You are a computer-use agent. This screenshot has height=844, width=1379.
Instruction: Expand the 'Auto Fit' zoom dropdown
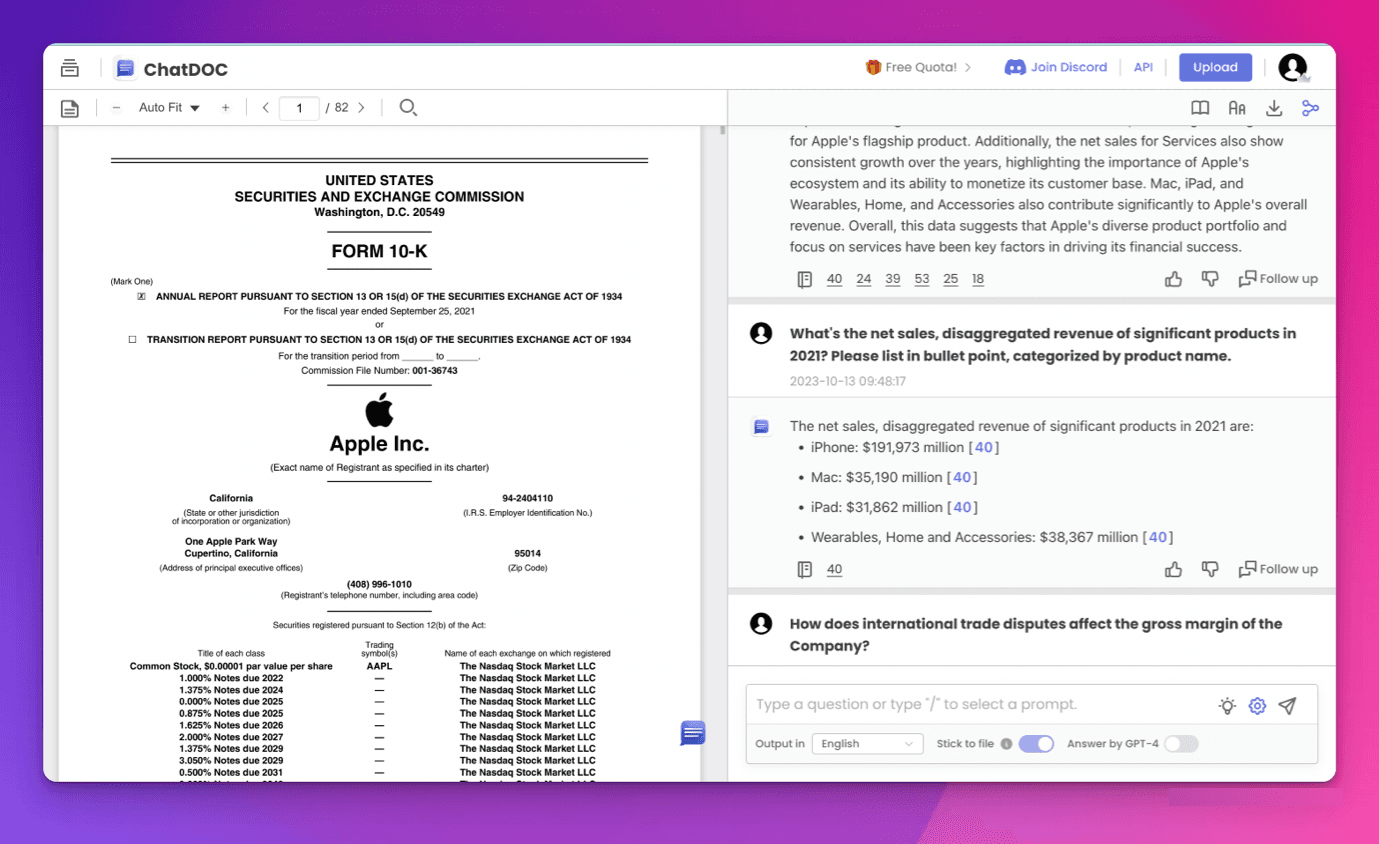pos(169,108)
